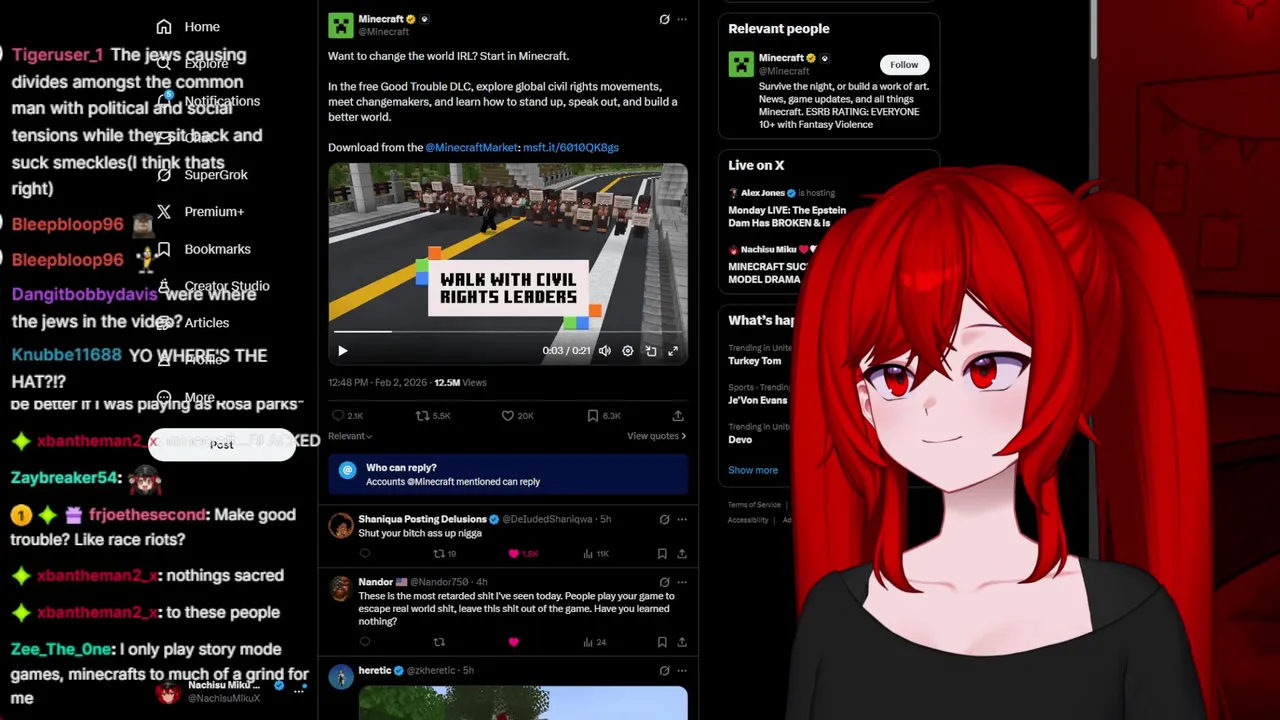This screenshot has height=720, width=1280.
Task: Open the Turkey Tom trending topic
Action: 755,361
